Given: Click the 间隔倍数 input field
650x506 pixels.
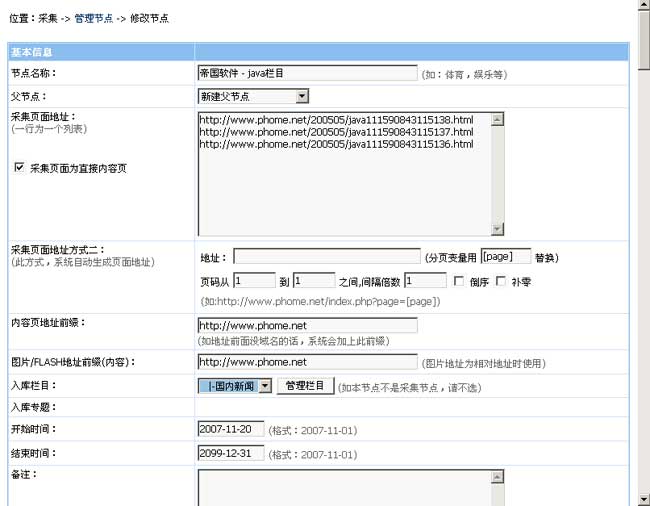Looking at the screenshot, I should (x=425, y=281).
